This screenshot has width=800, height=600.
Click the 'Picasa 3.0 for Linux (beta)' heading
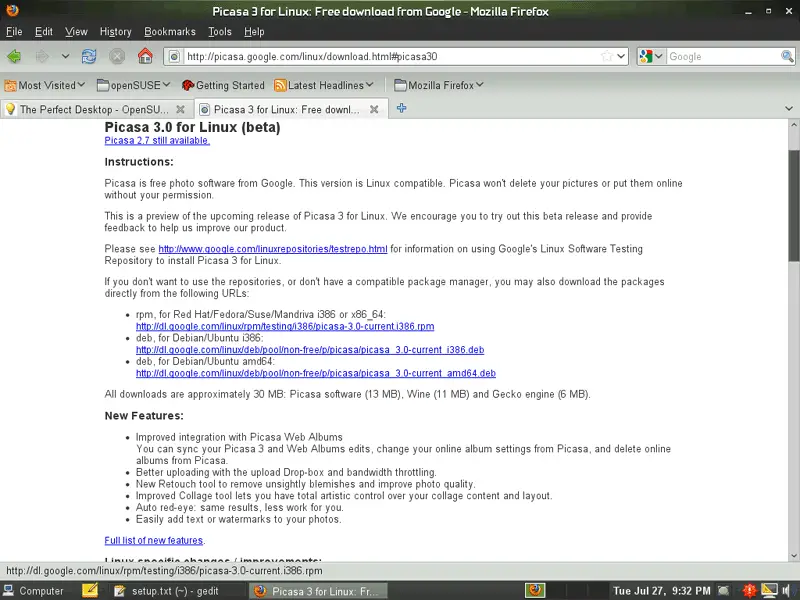[x=192, y=127]
